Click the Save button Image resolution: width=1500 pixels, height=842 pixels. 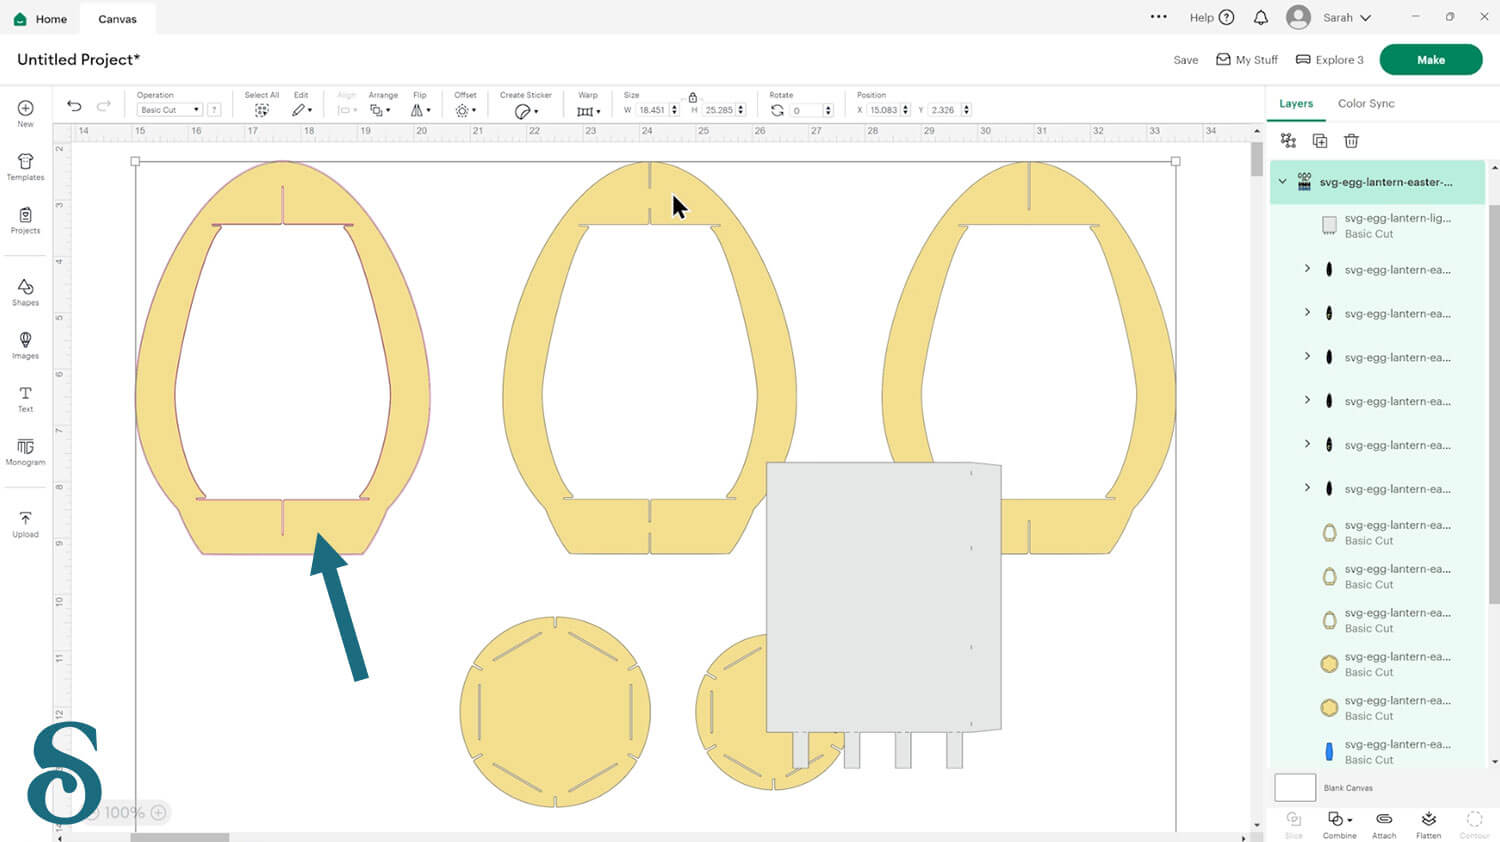[1185, 60]
